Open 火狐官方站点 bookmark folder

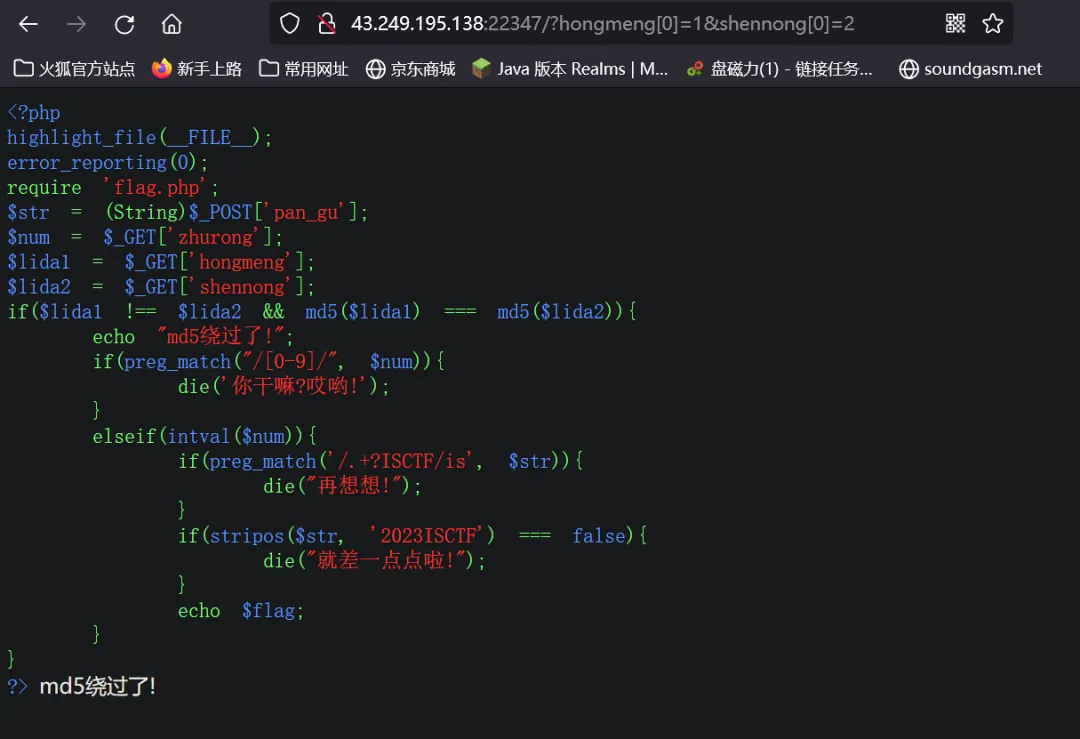coord(74,69)
